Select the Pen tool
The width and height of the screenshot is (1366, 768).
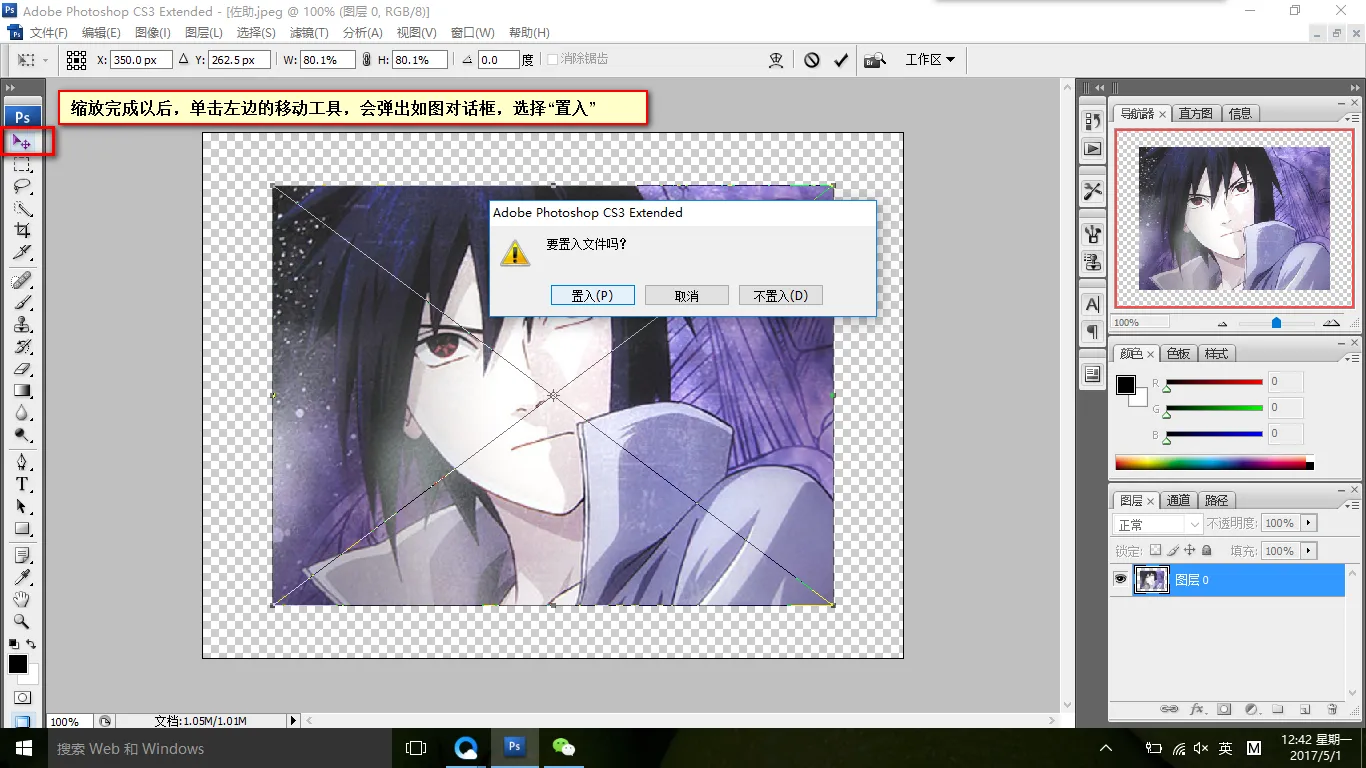pos(22,462)
